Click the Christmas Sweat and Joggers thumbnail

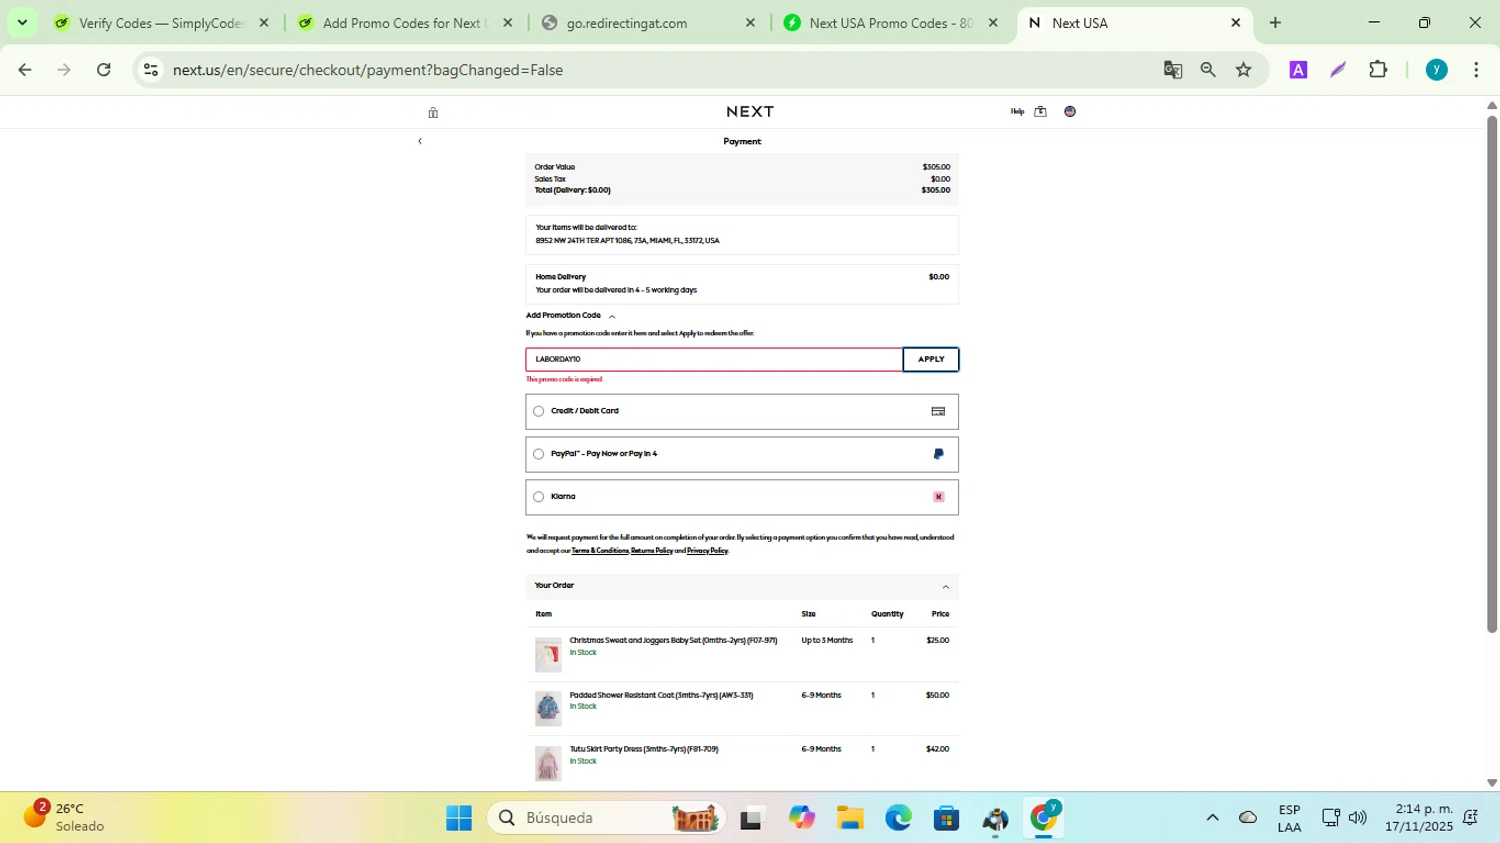548,655
